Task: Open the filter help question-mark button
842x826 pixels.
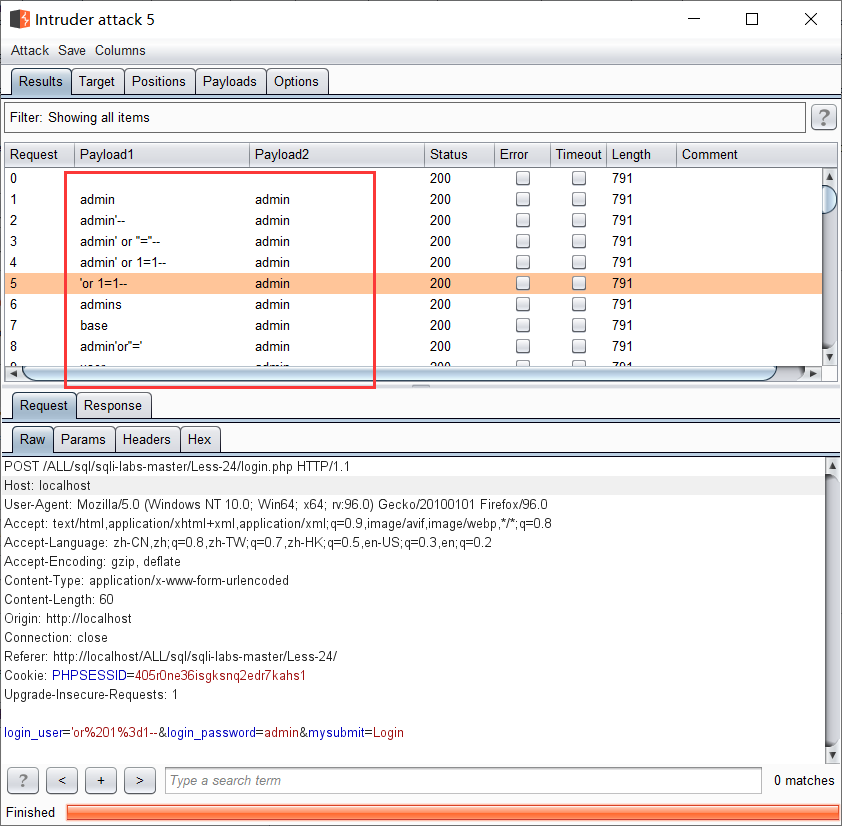Action: point(823,117)
